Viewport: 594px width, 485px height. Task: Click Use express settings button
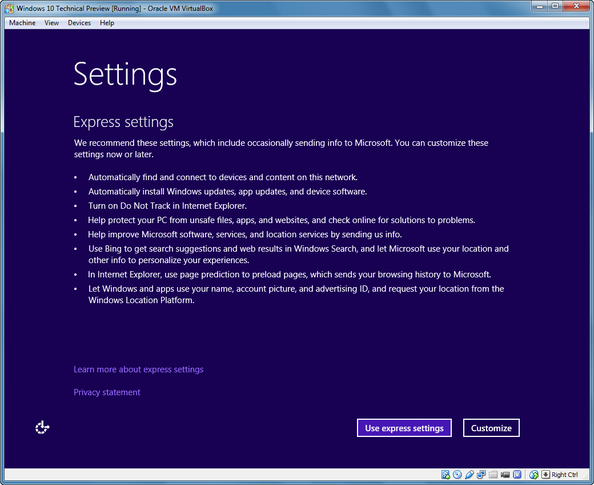[404, 428]
